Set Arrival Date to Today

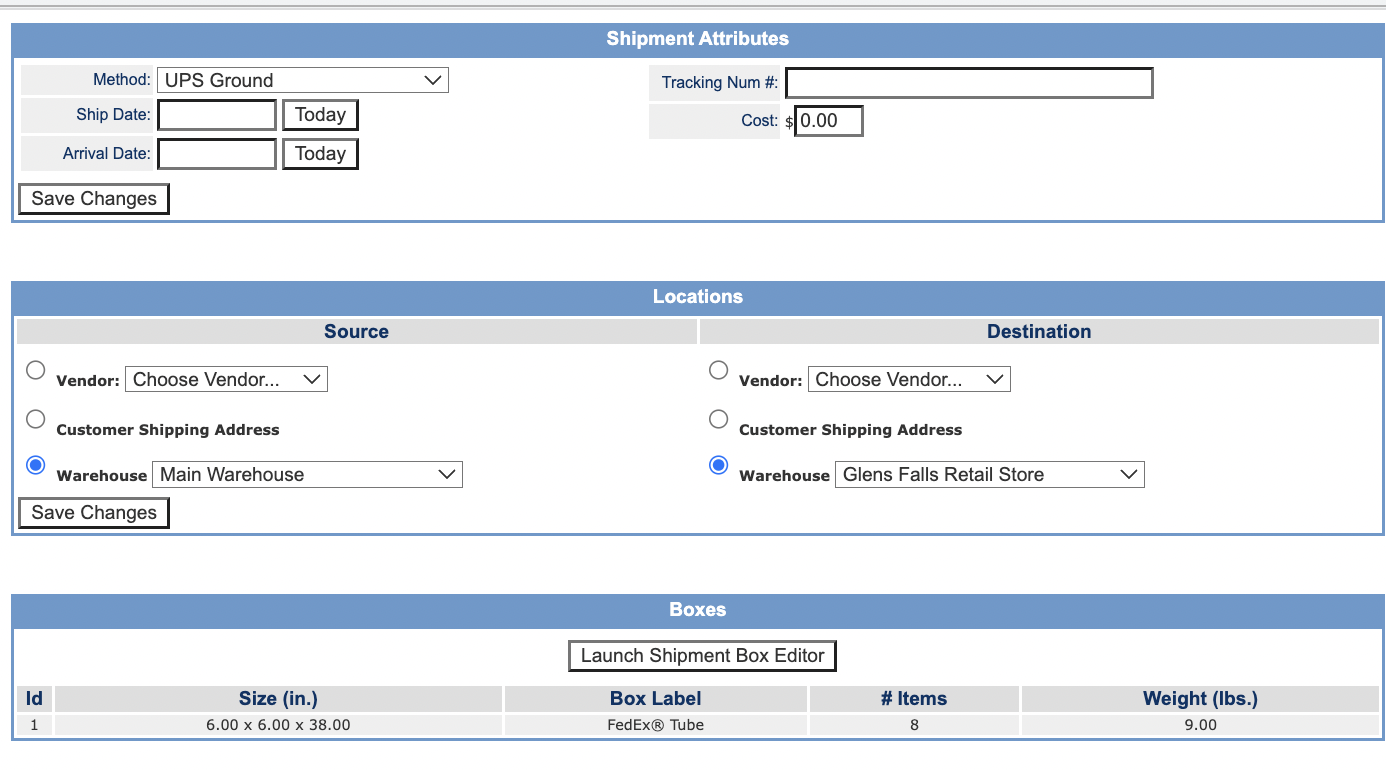[320, 154]
